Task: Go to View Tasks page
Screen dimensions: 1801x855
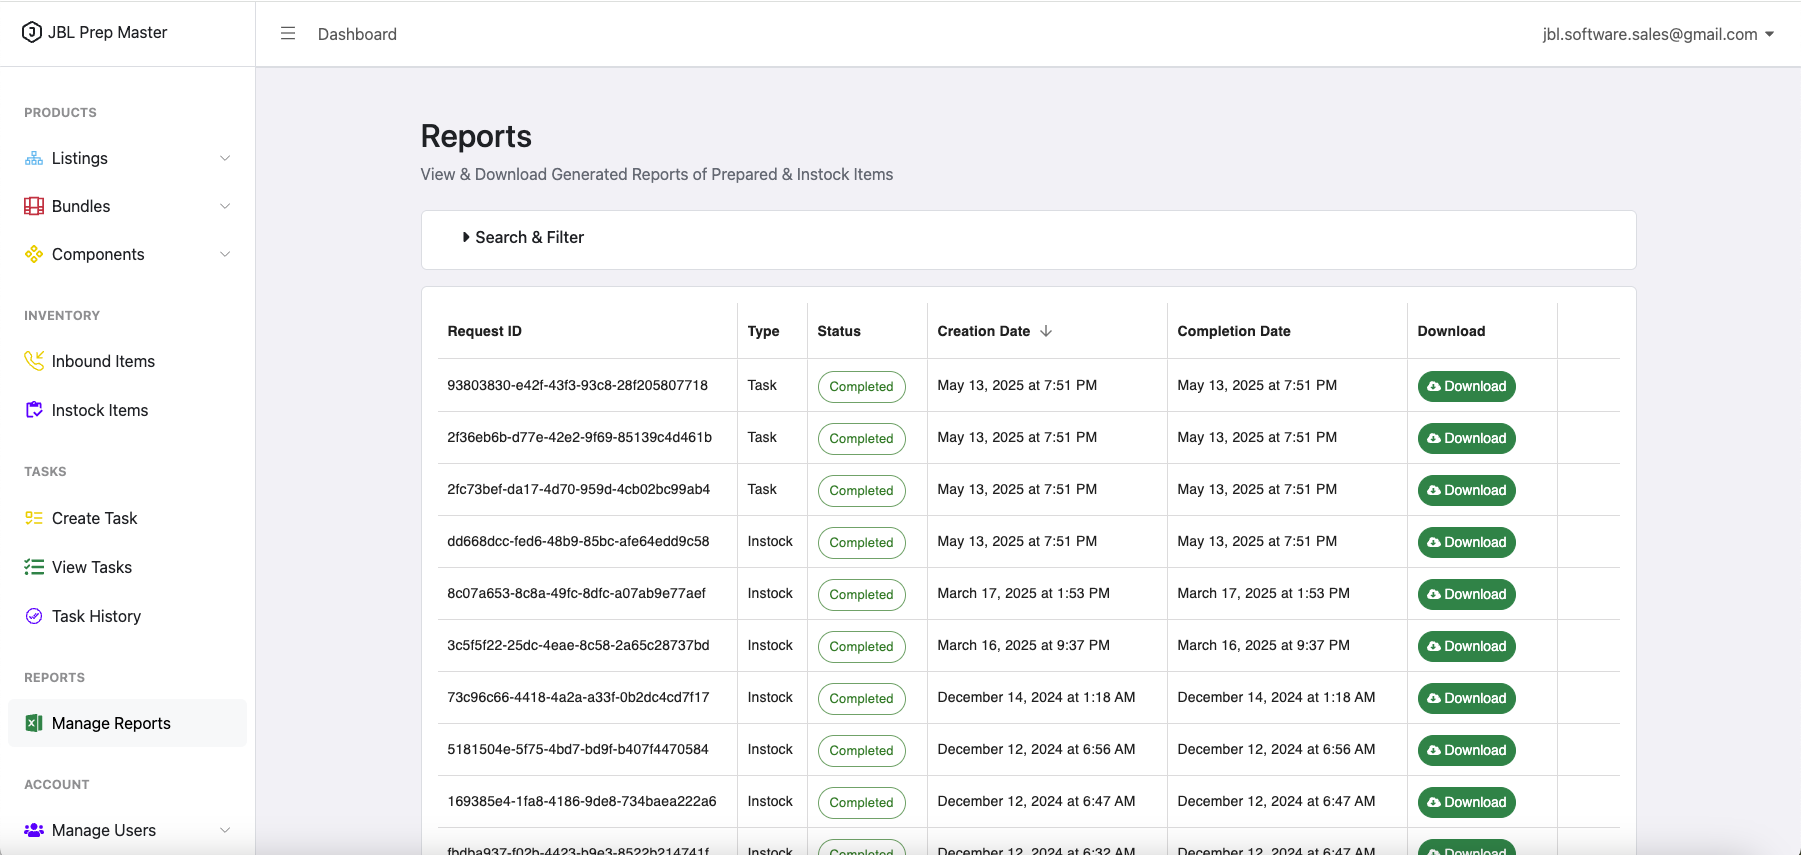Action: point(127,567)
